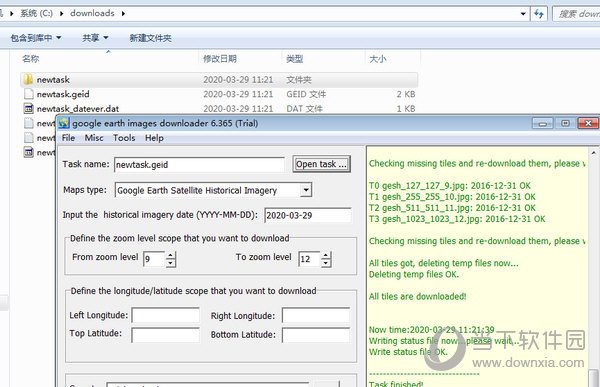This screenshot has height=387, width=600.
Task: Sort by the 大小 column header
Action: point(378,59)
